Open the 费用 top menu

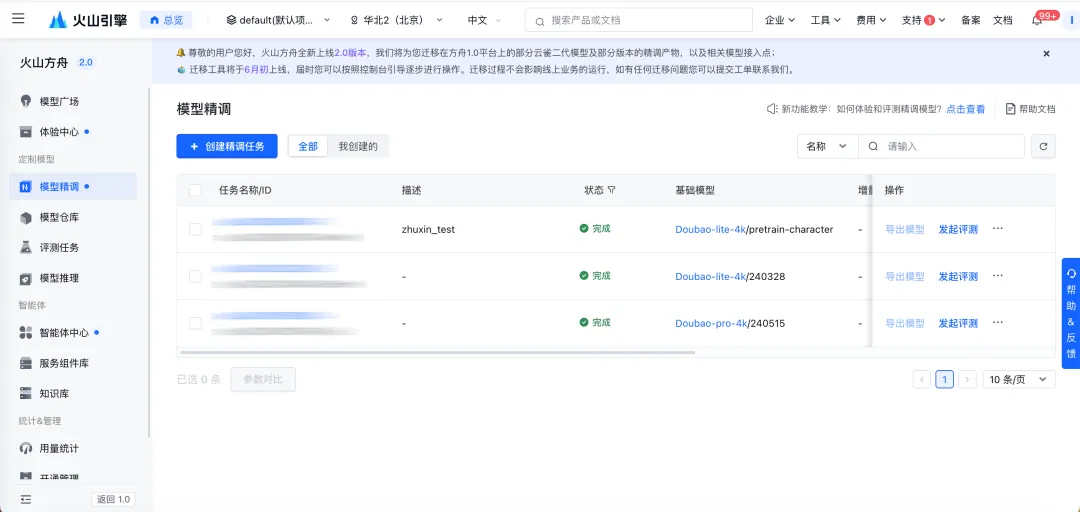tap(871, 20)
